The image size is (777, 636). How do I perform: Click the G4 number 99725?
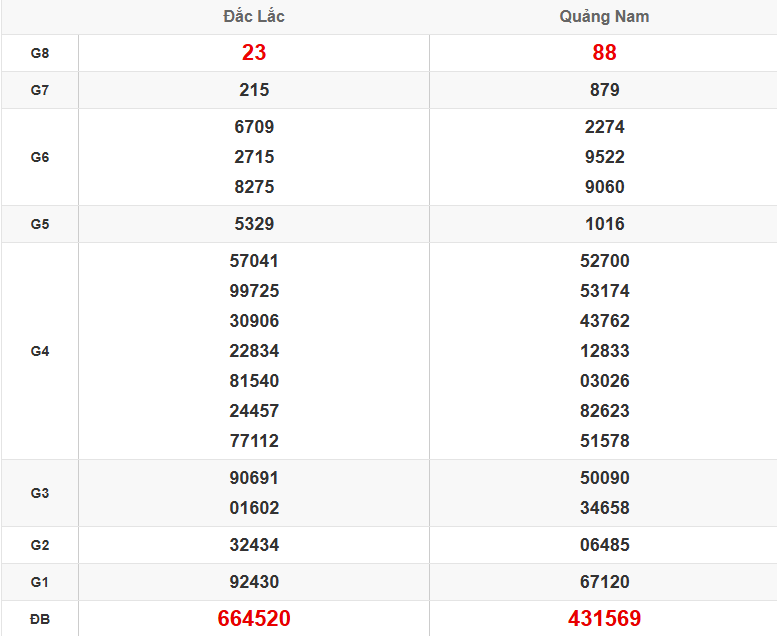254,291
